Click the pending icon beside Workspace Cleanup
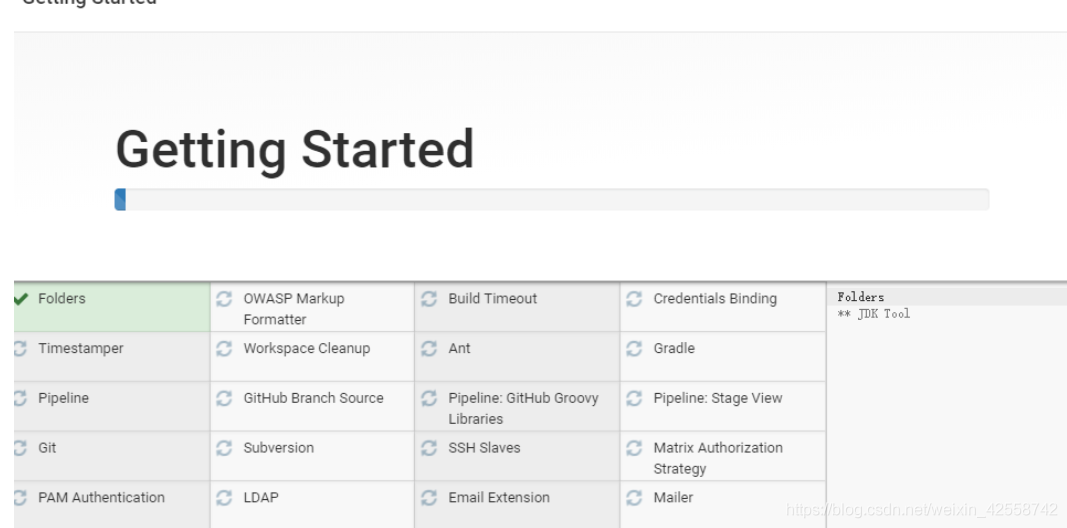This screenshot has width=1067, height=528. tap(224, 348)
